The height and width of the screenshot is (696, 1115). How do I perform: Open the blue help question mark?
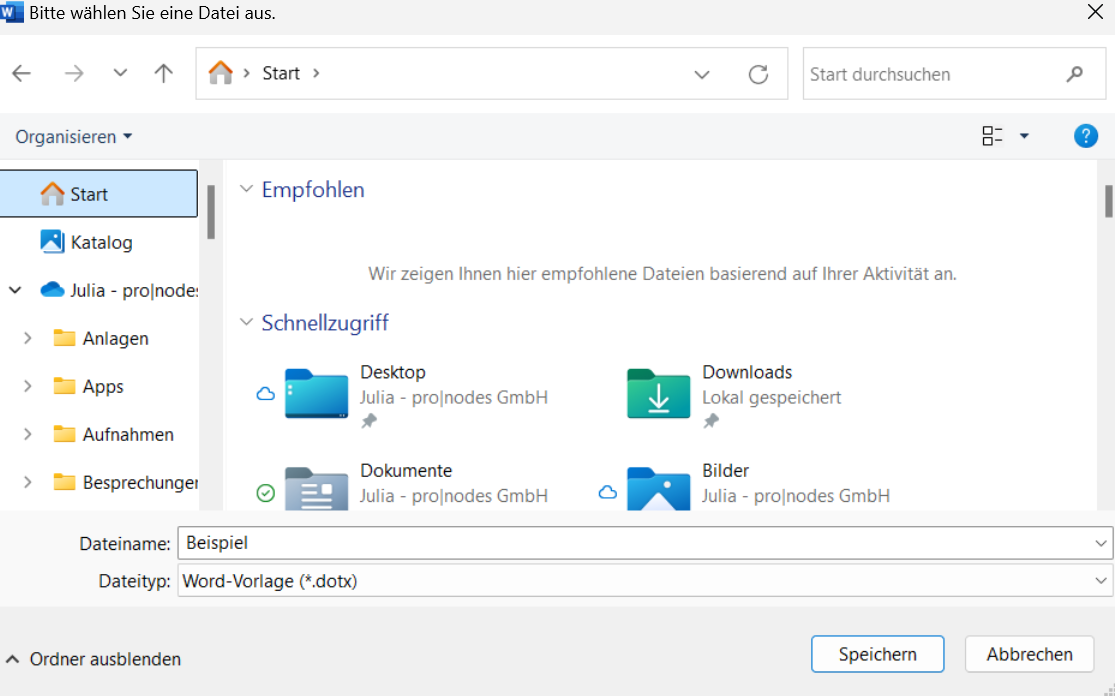coord(1085,136)
